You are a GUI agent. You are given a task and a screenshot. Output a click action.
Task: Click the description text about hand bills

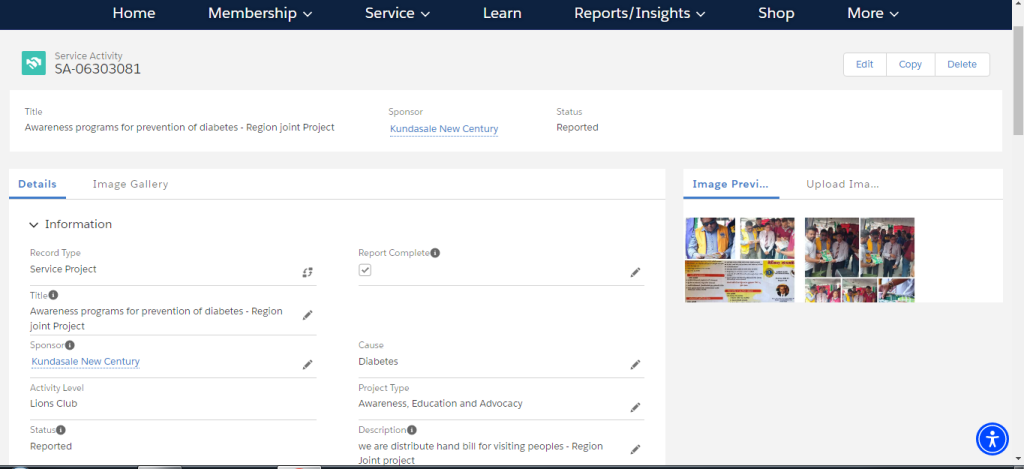pos(481,453)
